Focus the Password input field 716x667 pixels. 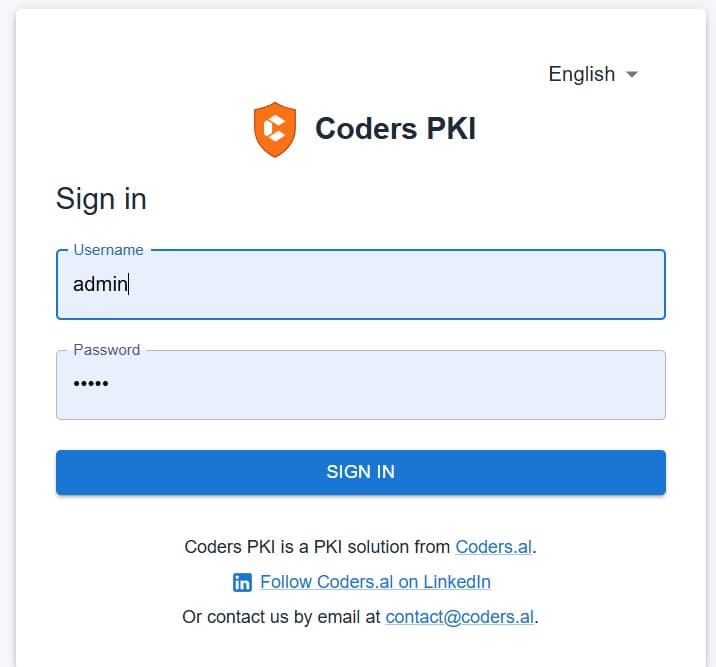(x=360, y=385)
